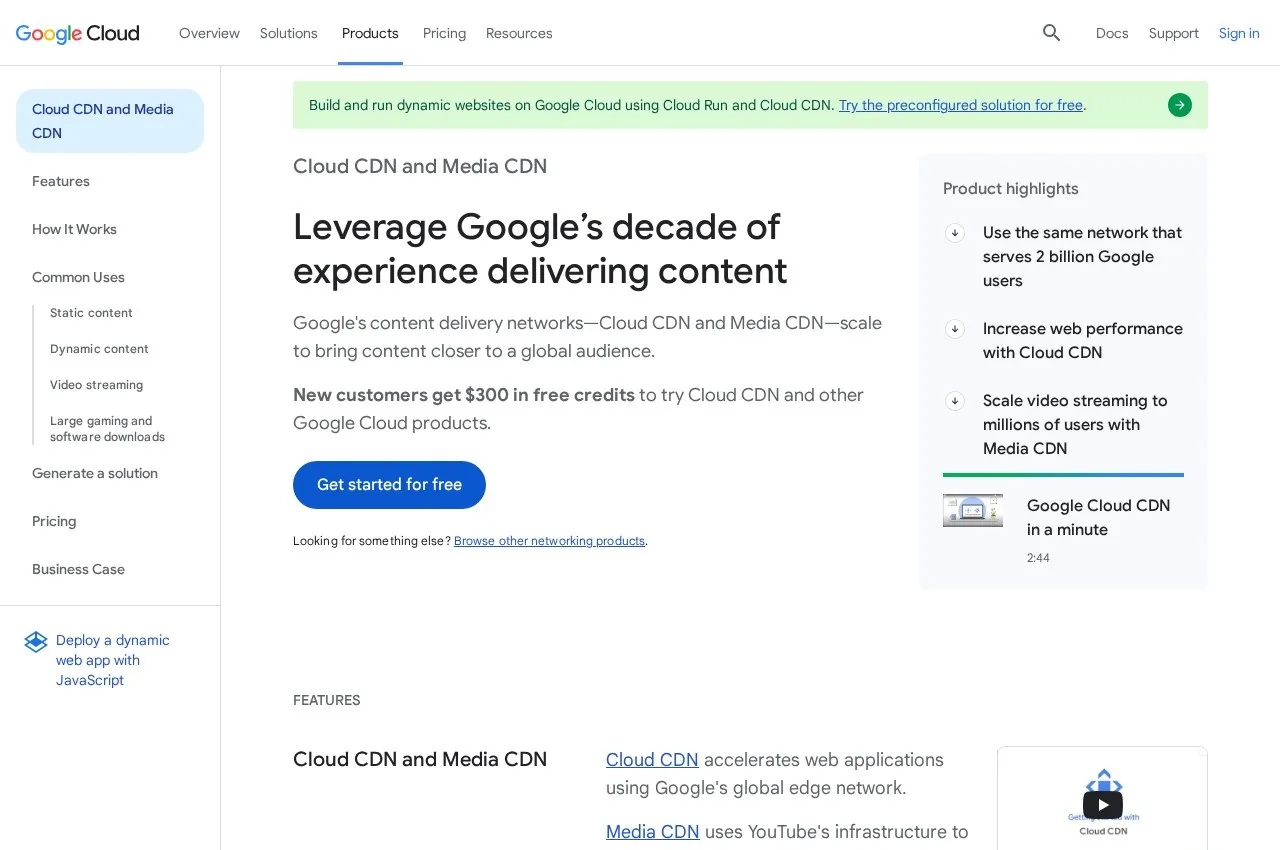This screenshot has width=1280, height=850.
Task: Open the Overview nav item
Action: (x=209, y=33)
